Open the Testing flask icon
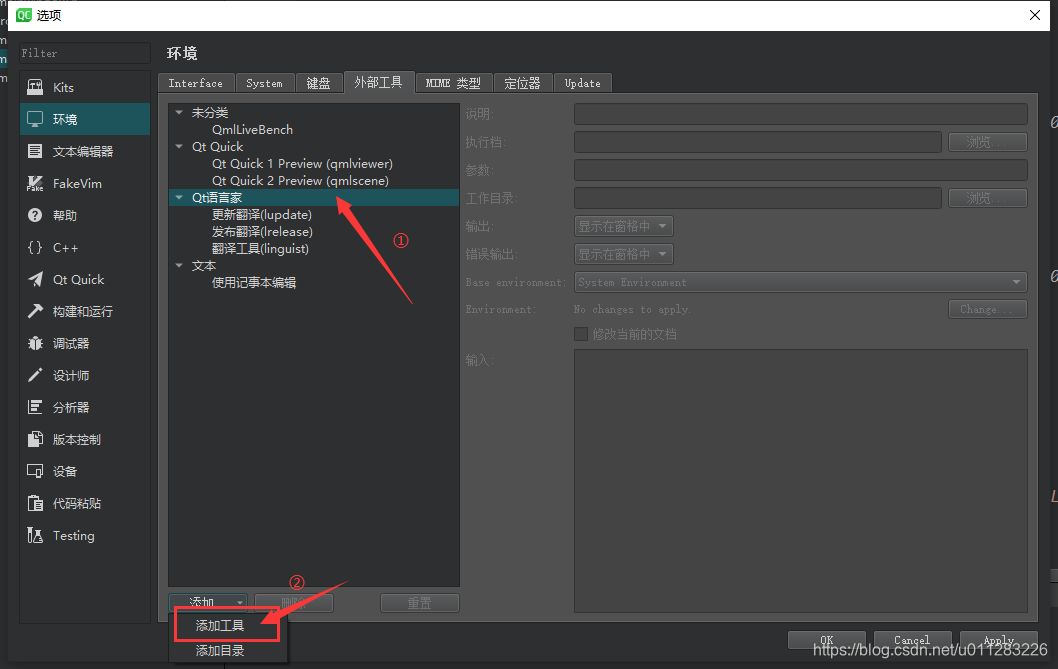Image resolution: width=1058 pixels, height=669 pixels. 35,535
